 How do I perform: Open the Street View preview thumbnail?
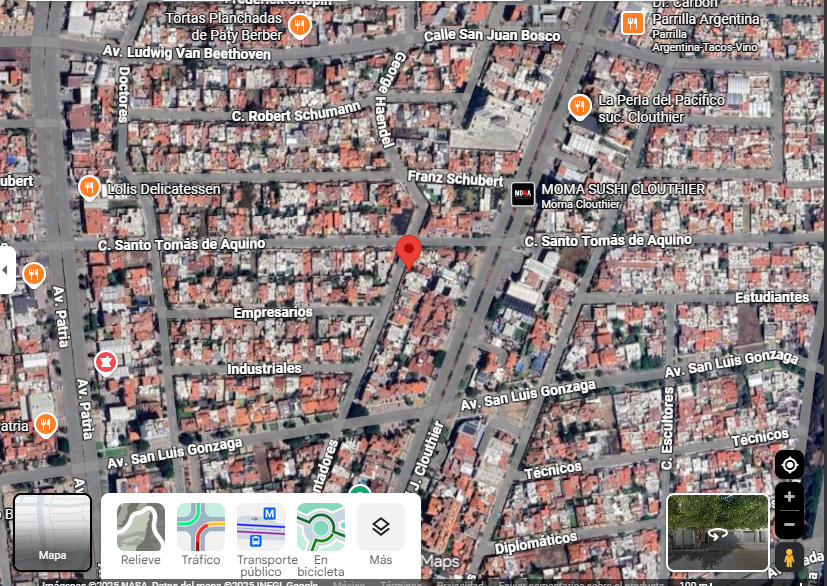pyautogui.click(x=717, y=532)
